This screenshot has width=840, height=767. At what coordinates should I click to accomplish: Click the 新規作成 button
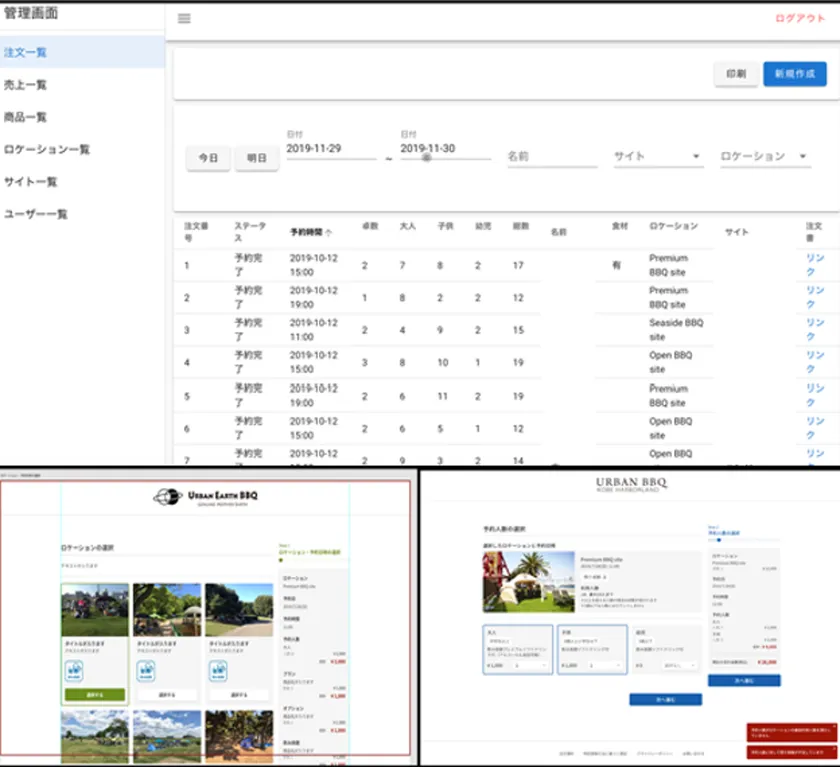(x=794, y=74)
